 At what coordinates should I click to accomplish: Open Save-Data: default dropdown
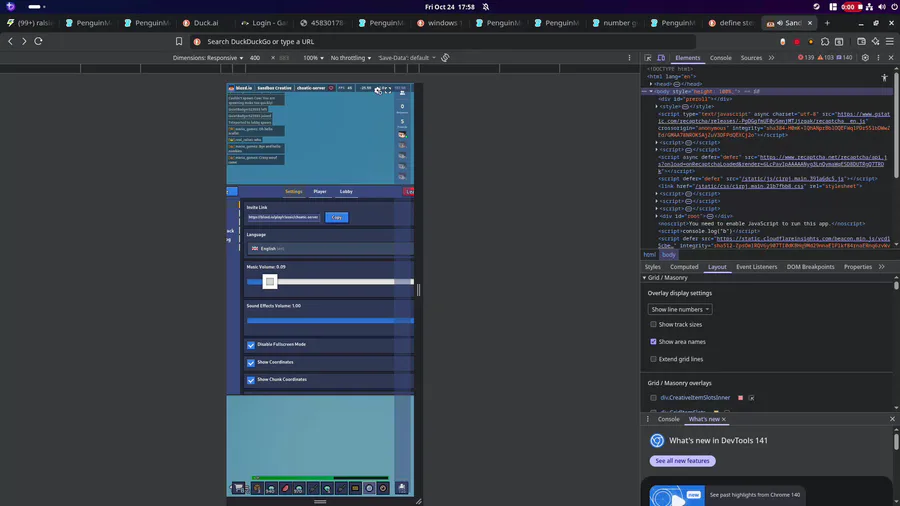pos(406,58)
